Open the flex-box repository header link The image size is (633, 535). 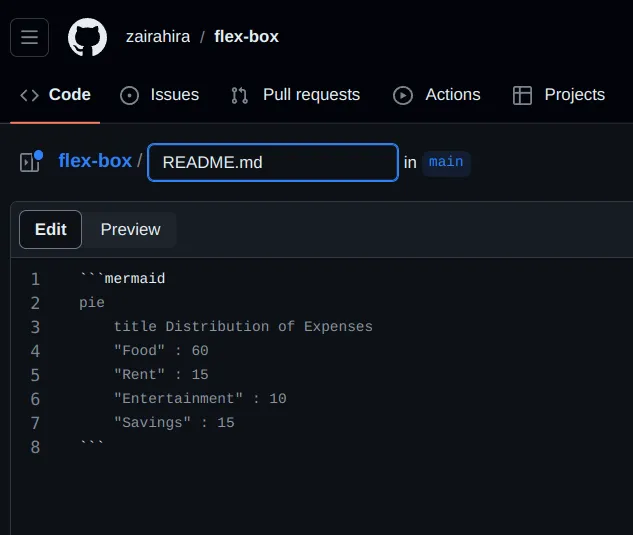point(246,37)
